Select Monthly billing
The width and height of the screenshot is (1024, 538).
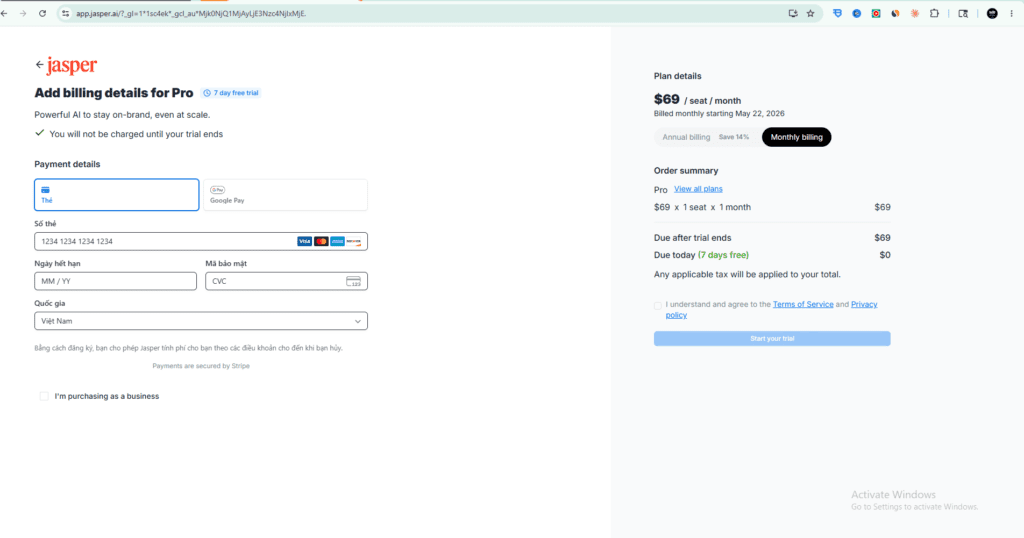796,137
